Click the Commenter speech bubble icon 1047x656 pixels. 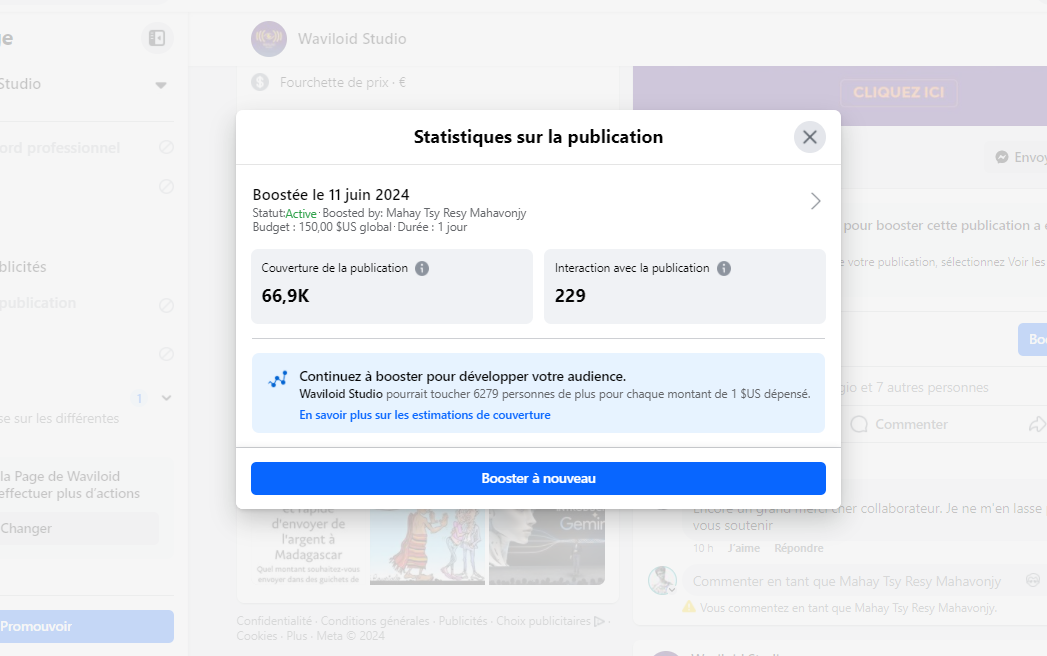859,424
